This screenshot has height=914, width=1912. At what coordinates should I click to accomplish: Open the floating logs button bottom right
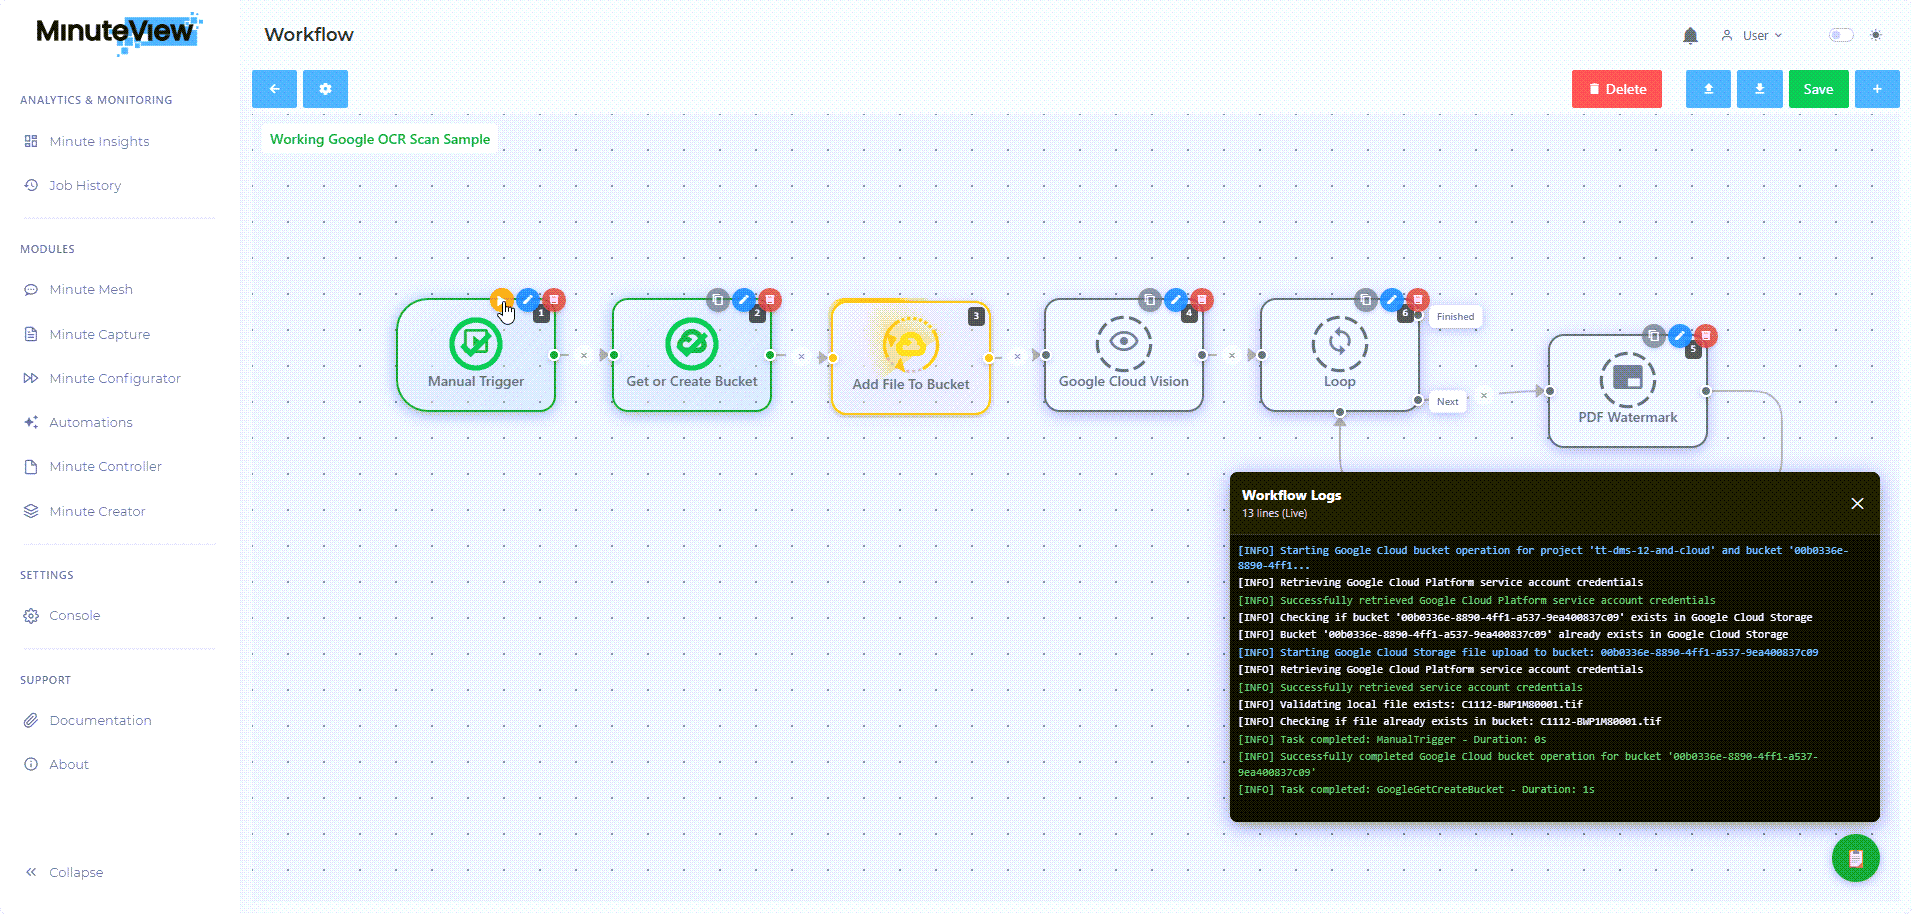[1856, 858]
